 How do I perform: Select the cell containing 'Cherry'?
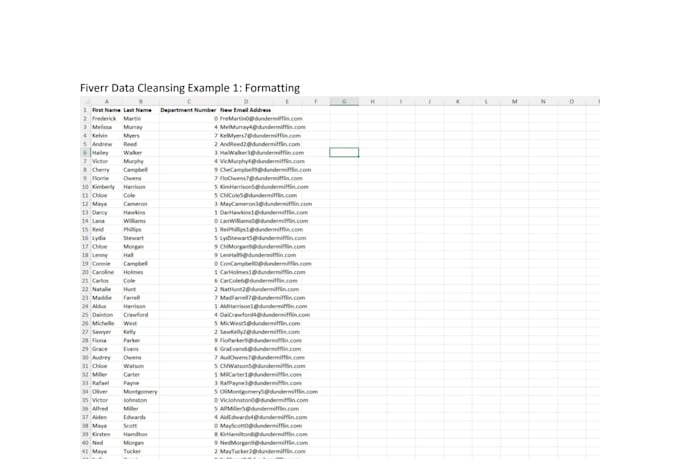tap(106, 170)
